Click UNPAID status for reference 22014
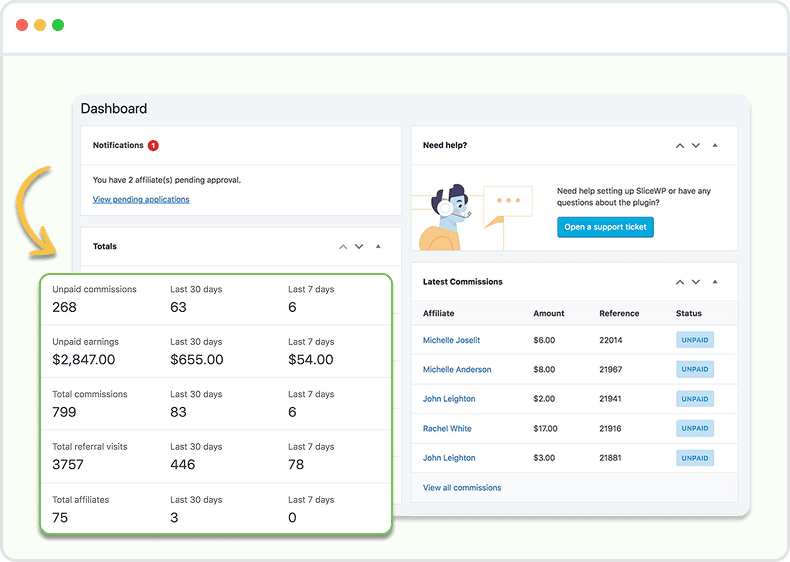 click(694, 340)
